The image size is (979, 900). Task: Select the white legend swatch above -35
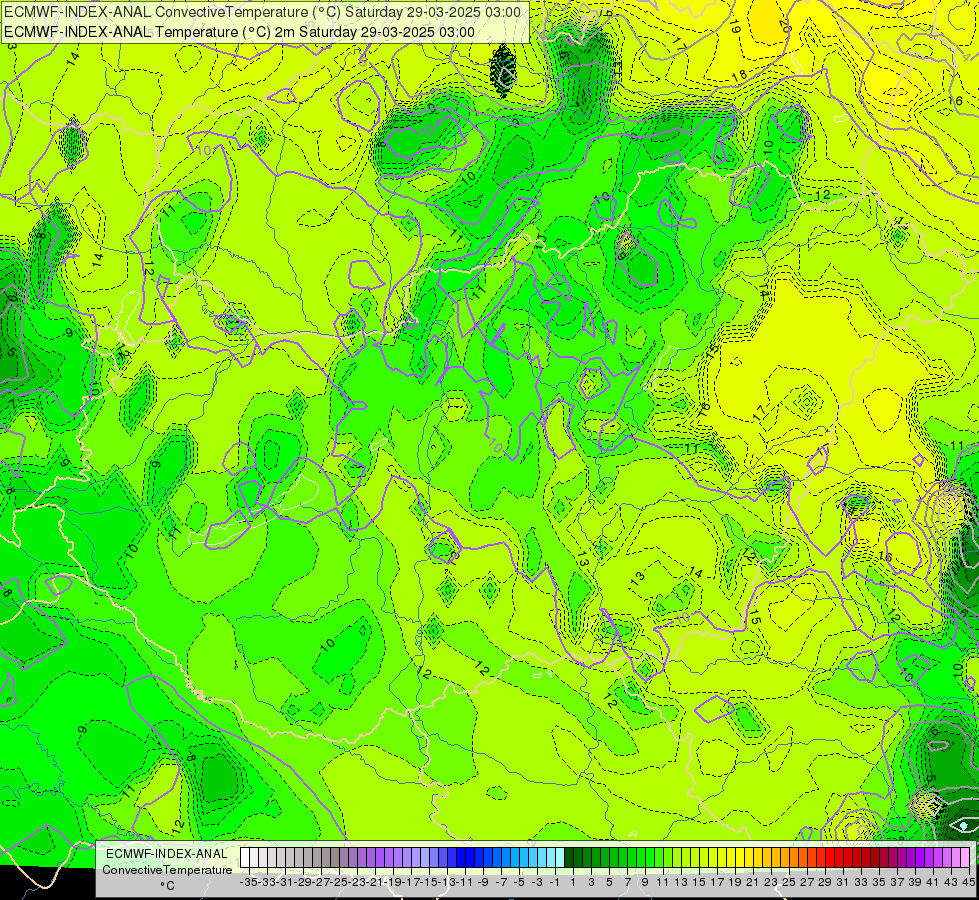[x=245, y=857]
